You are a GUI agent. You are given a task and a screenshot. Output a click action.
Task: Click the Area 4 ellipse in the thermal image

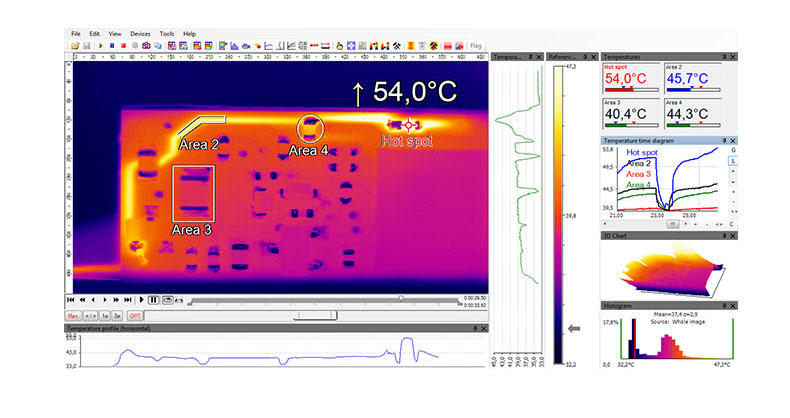tap(310, 128)
